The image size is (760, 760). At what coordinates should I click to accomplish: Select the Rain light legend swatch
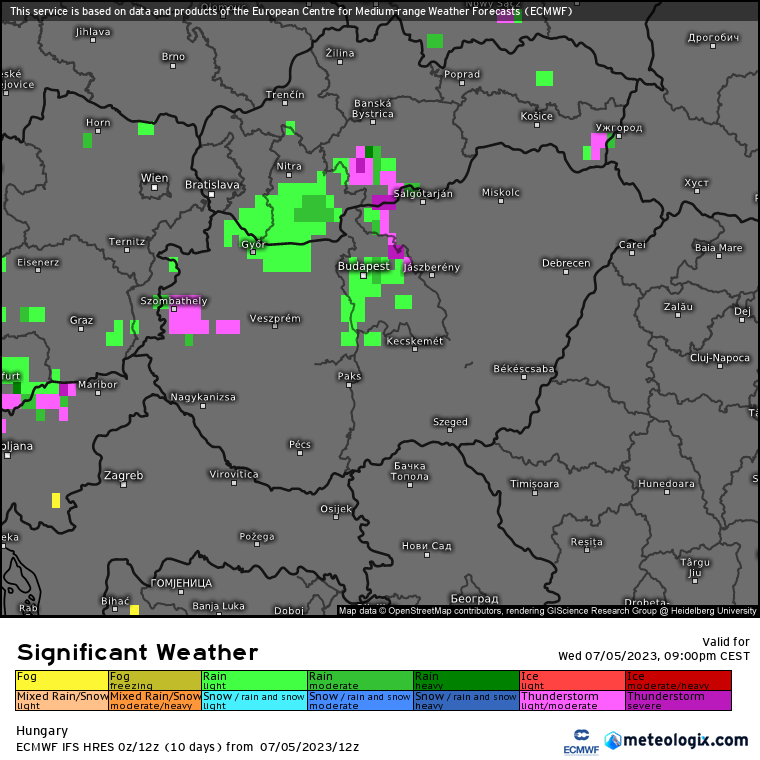(x=254, y=680)
